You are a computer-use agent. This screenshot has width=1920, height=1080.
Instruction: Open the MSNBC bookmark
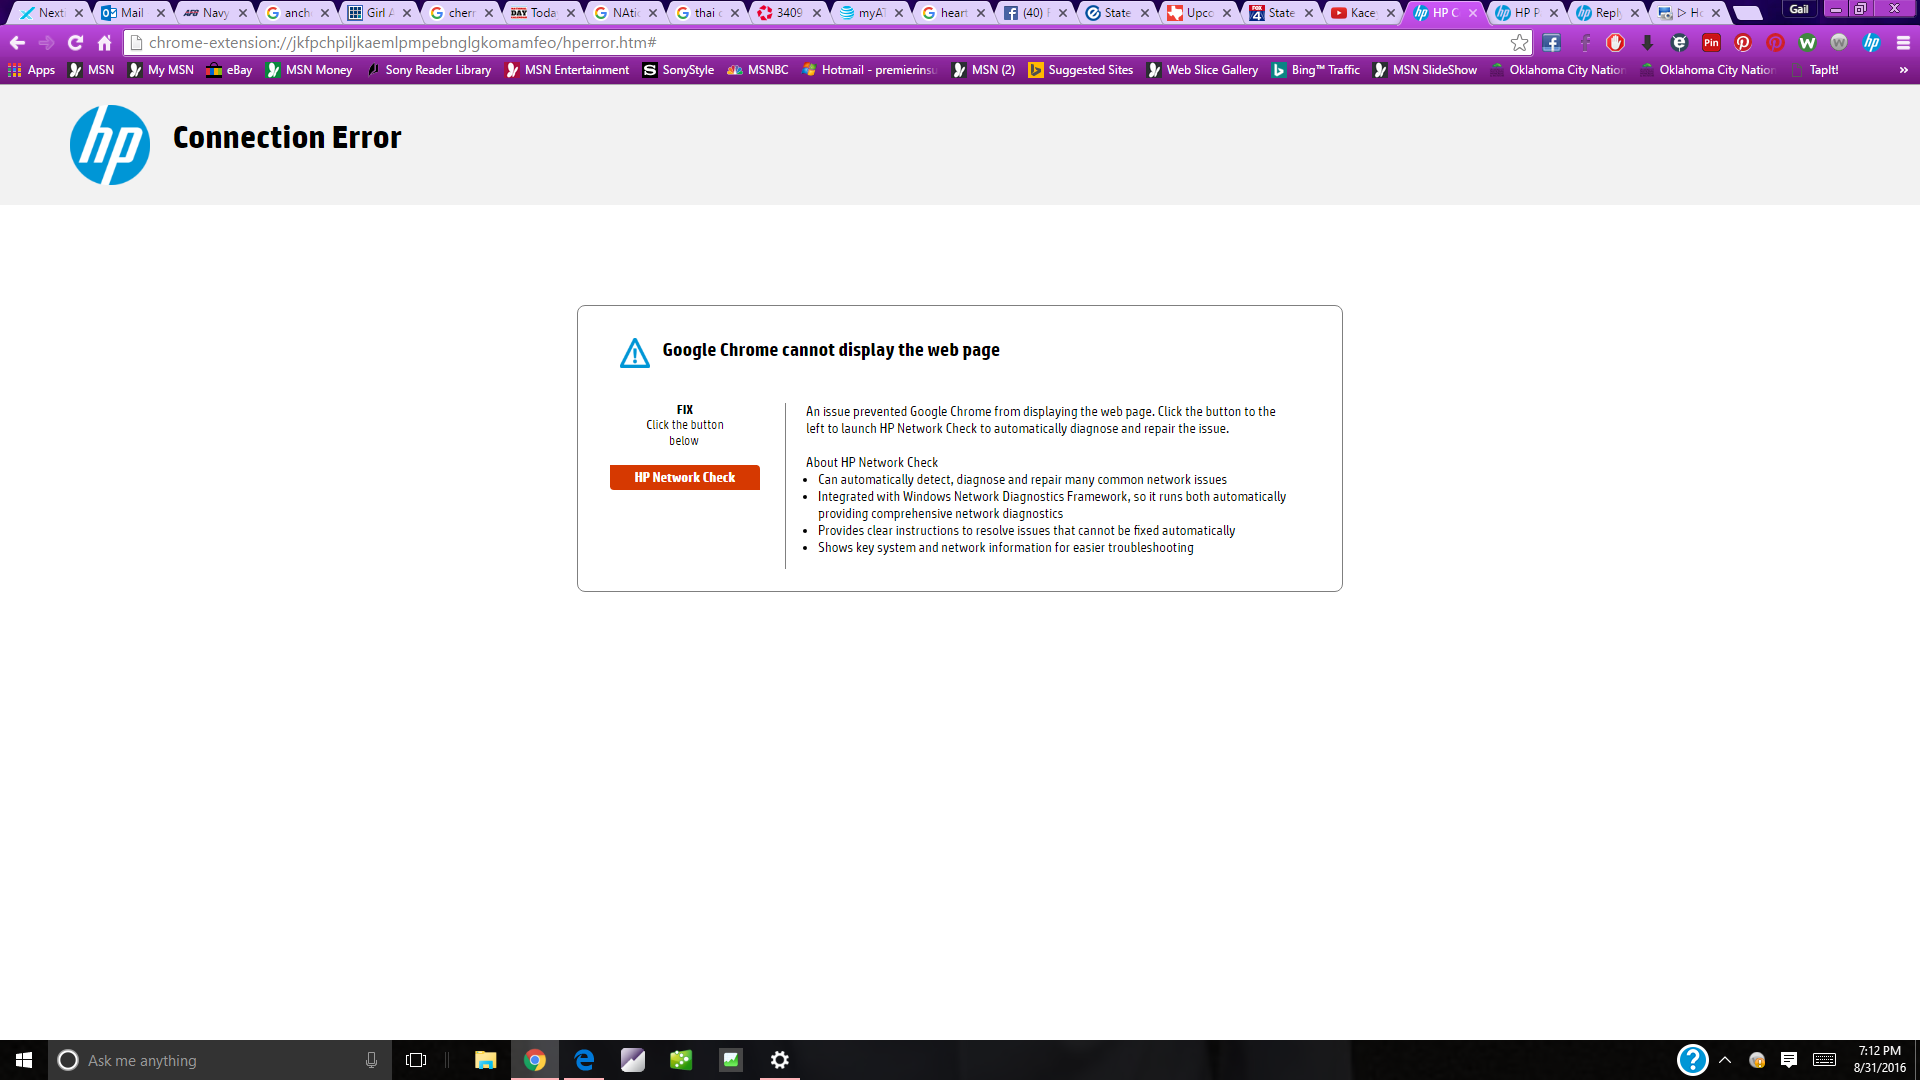point(758,70)
